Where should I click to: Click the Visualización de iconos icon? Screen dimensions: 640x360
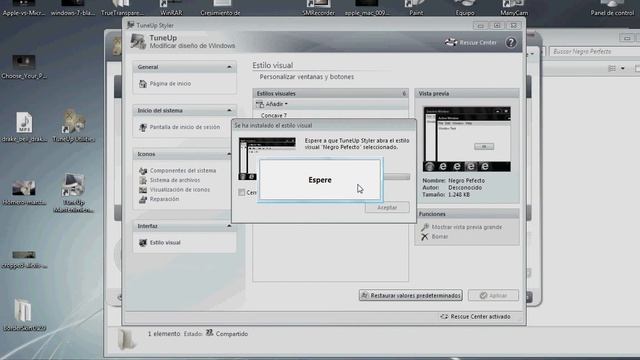tap(142, 190)
